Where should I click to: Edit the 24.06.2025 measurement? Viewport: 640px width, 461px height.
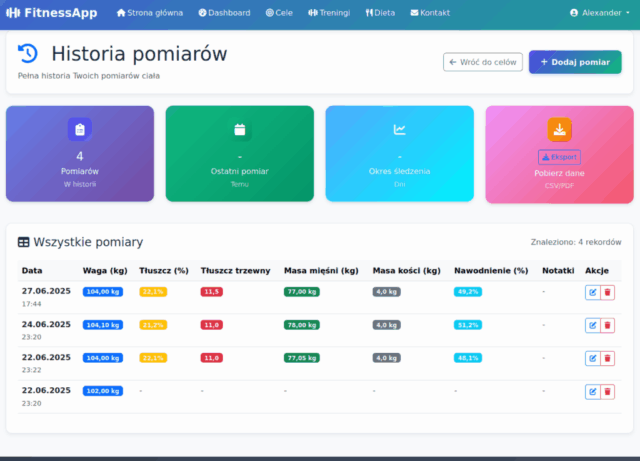point(593,325)
